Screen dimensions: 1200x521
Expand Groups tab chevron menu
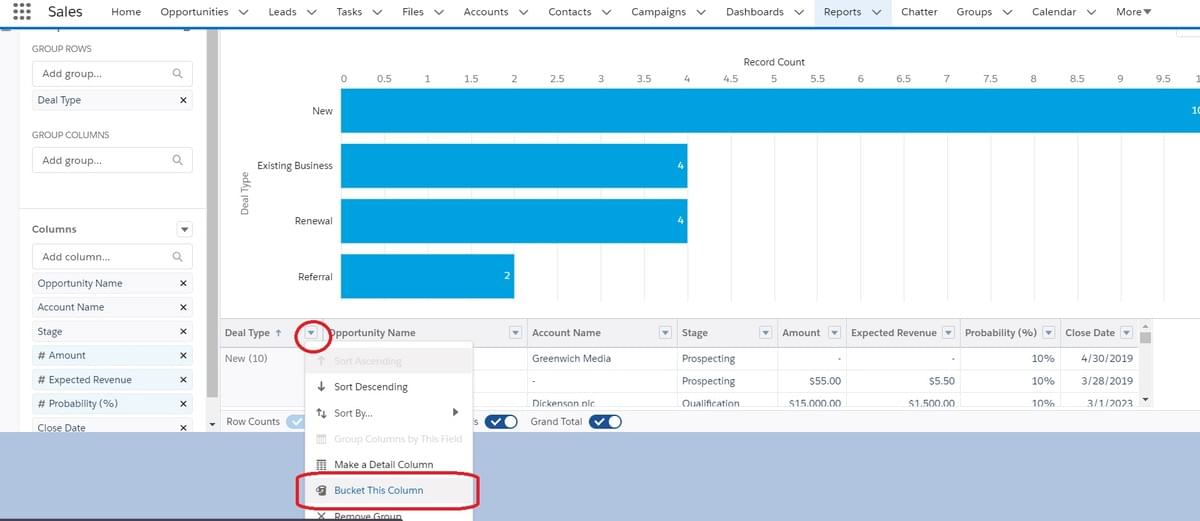pyautogui.click(x=1007, y=12)
